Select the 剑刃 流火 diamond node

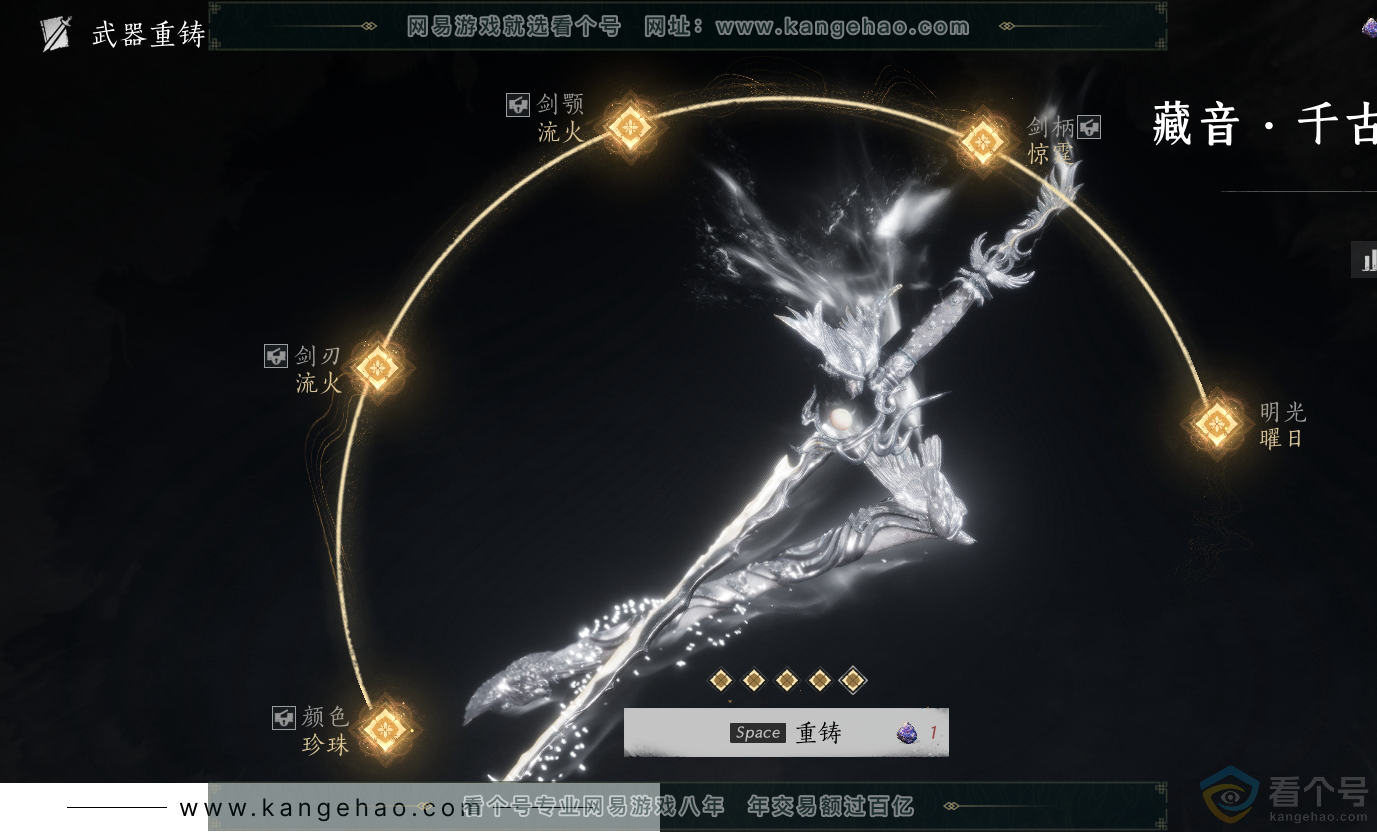point(378,368)
